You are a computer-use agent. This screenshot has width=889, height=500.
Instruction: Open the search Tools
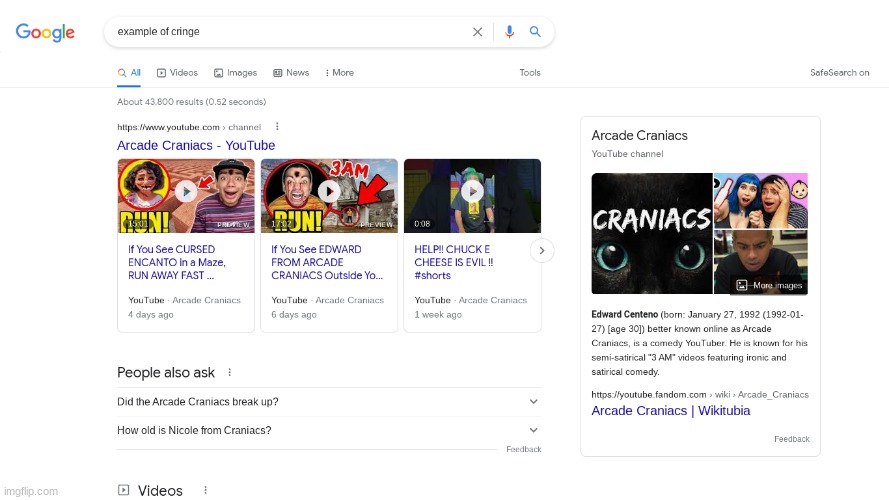pyautogui.click(x=530, y=73)
